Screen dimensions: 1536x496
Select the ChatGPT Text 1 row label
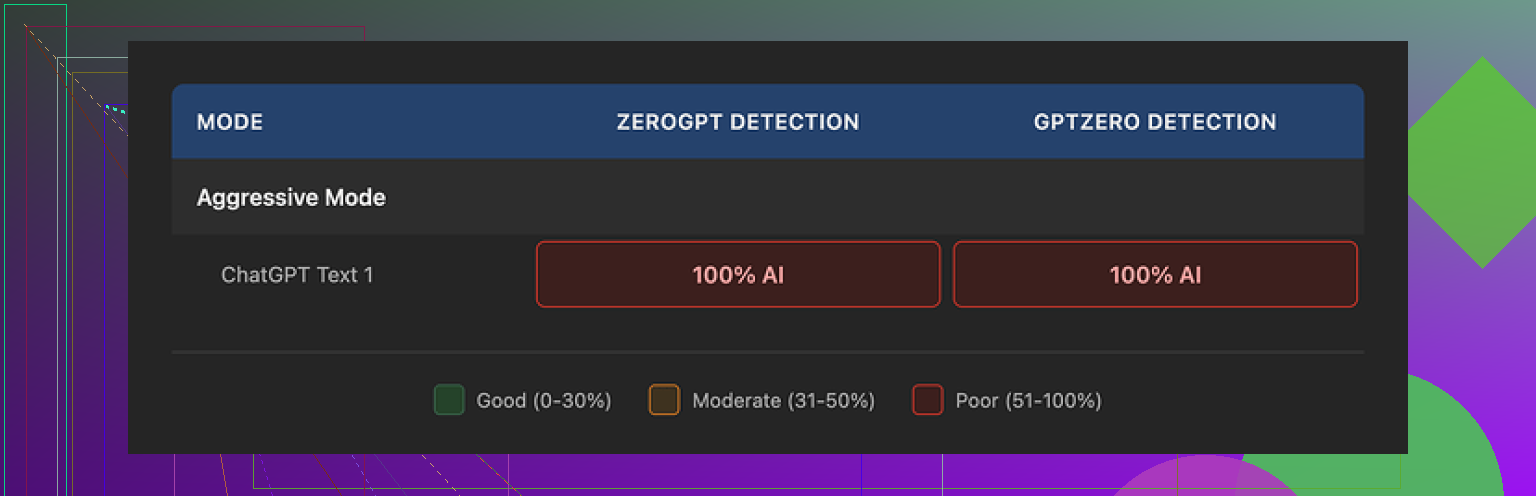tap(297, 275)
